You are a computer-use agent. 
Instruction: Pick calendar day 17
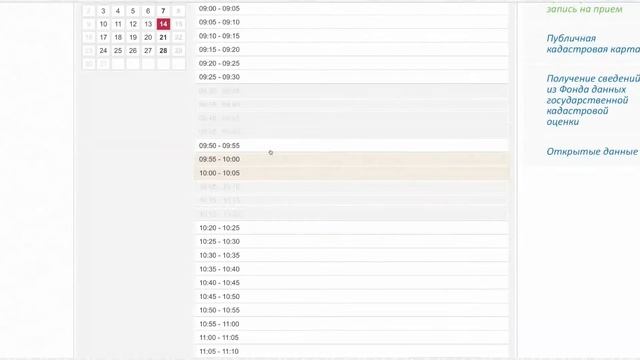tap(103, 38)
